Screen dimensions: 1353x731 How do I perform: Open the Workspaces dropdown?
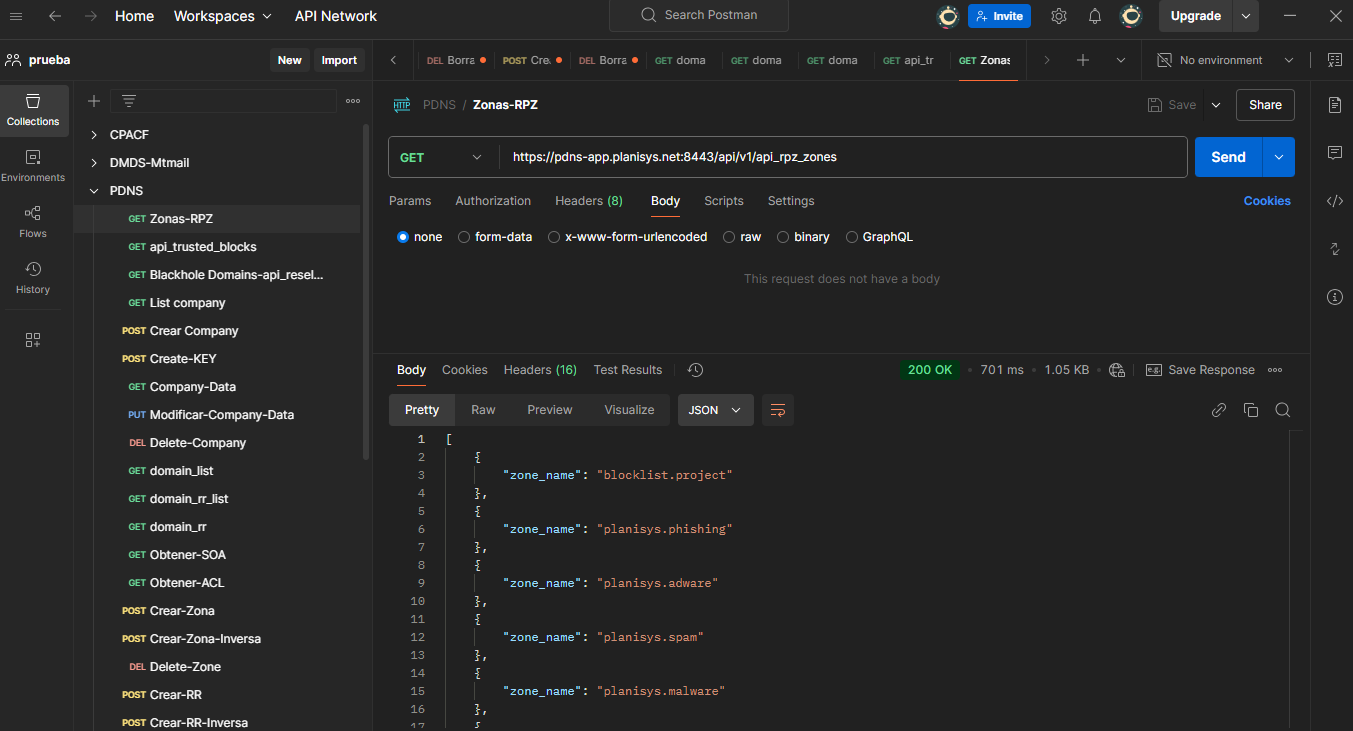[x=222, y=16]
